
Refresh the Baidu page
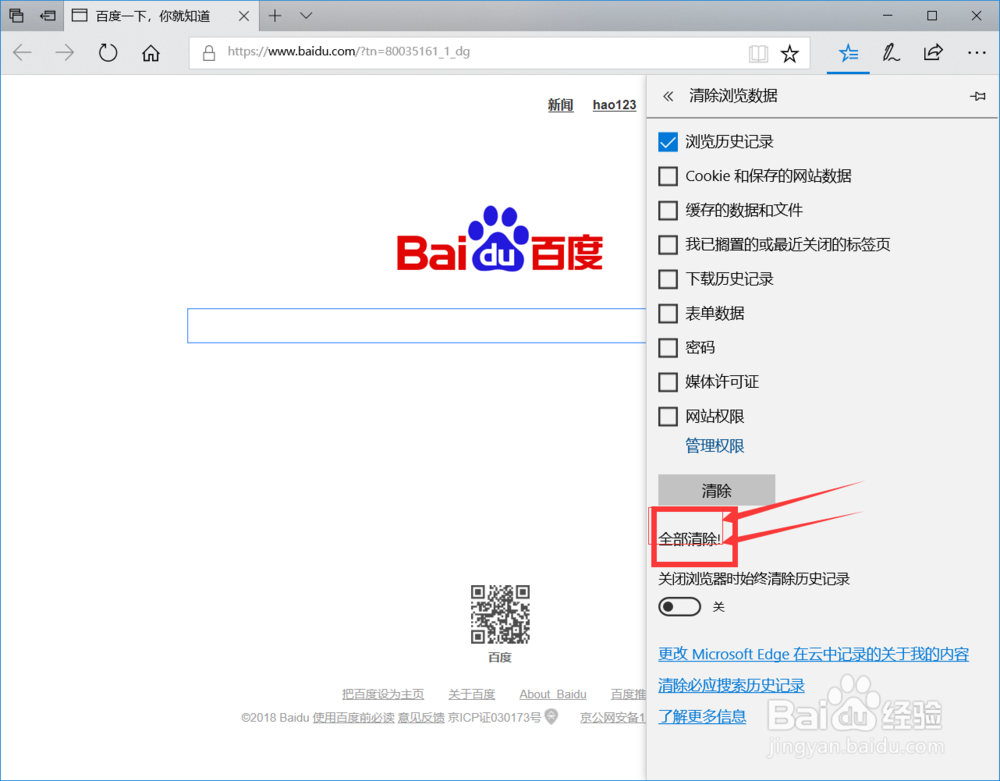coord(108,52)
